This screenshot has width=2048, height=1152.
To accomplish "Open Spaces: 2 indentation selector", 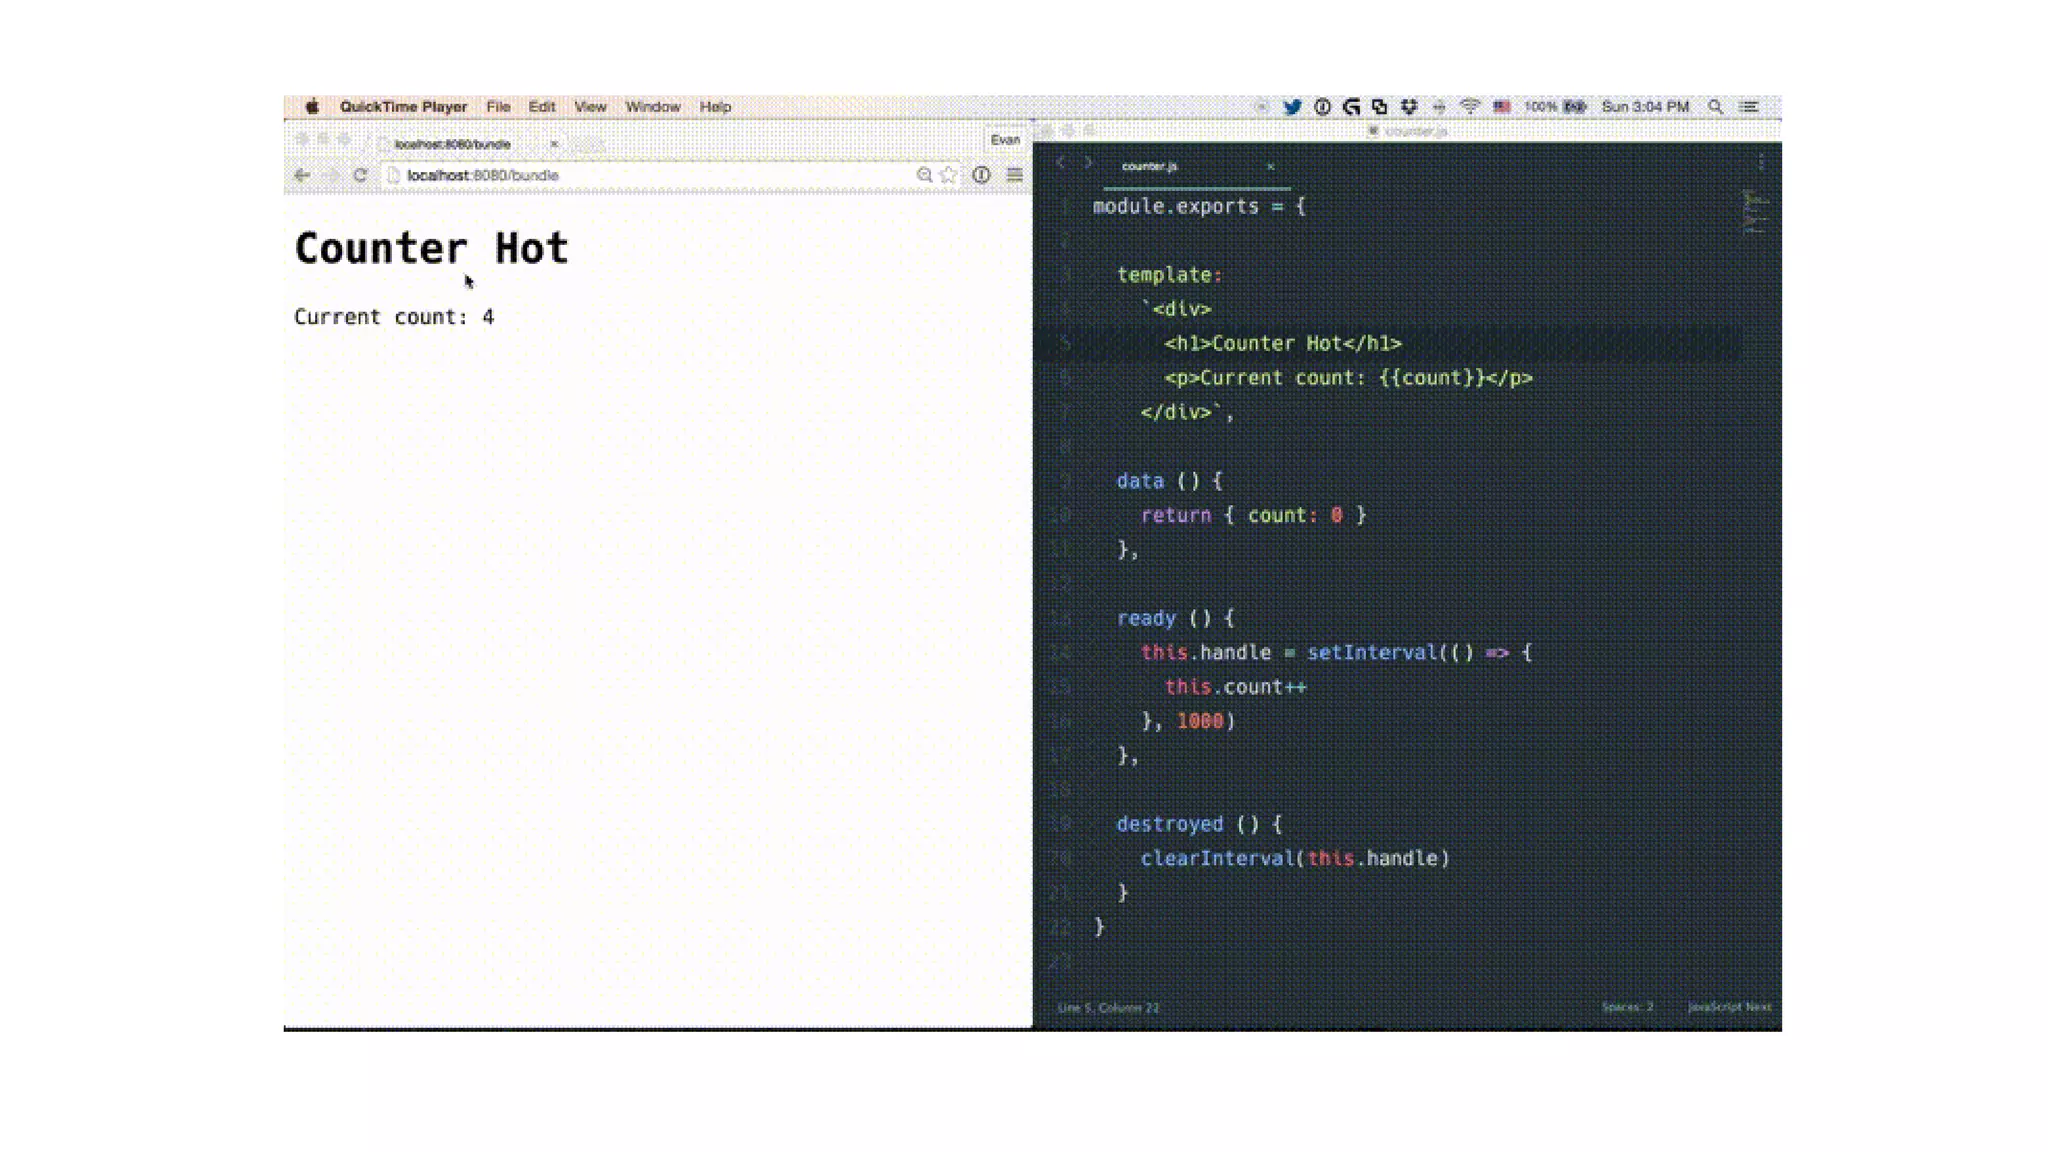I will point(1627,1007).
